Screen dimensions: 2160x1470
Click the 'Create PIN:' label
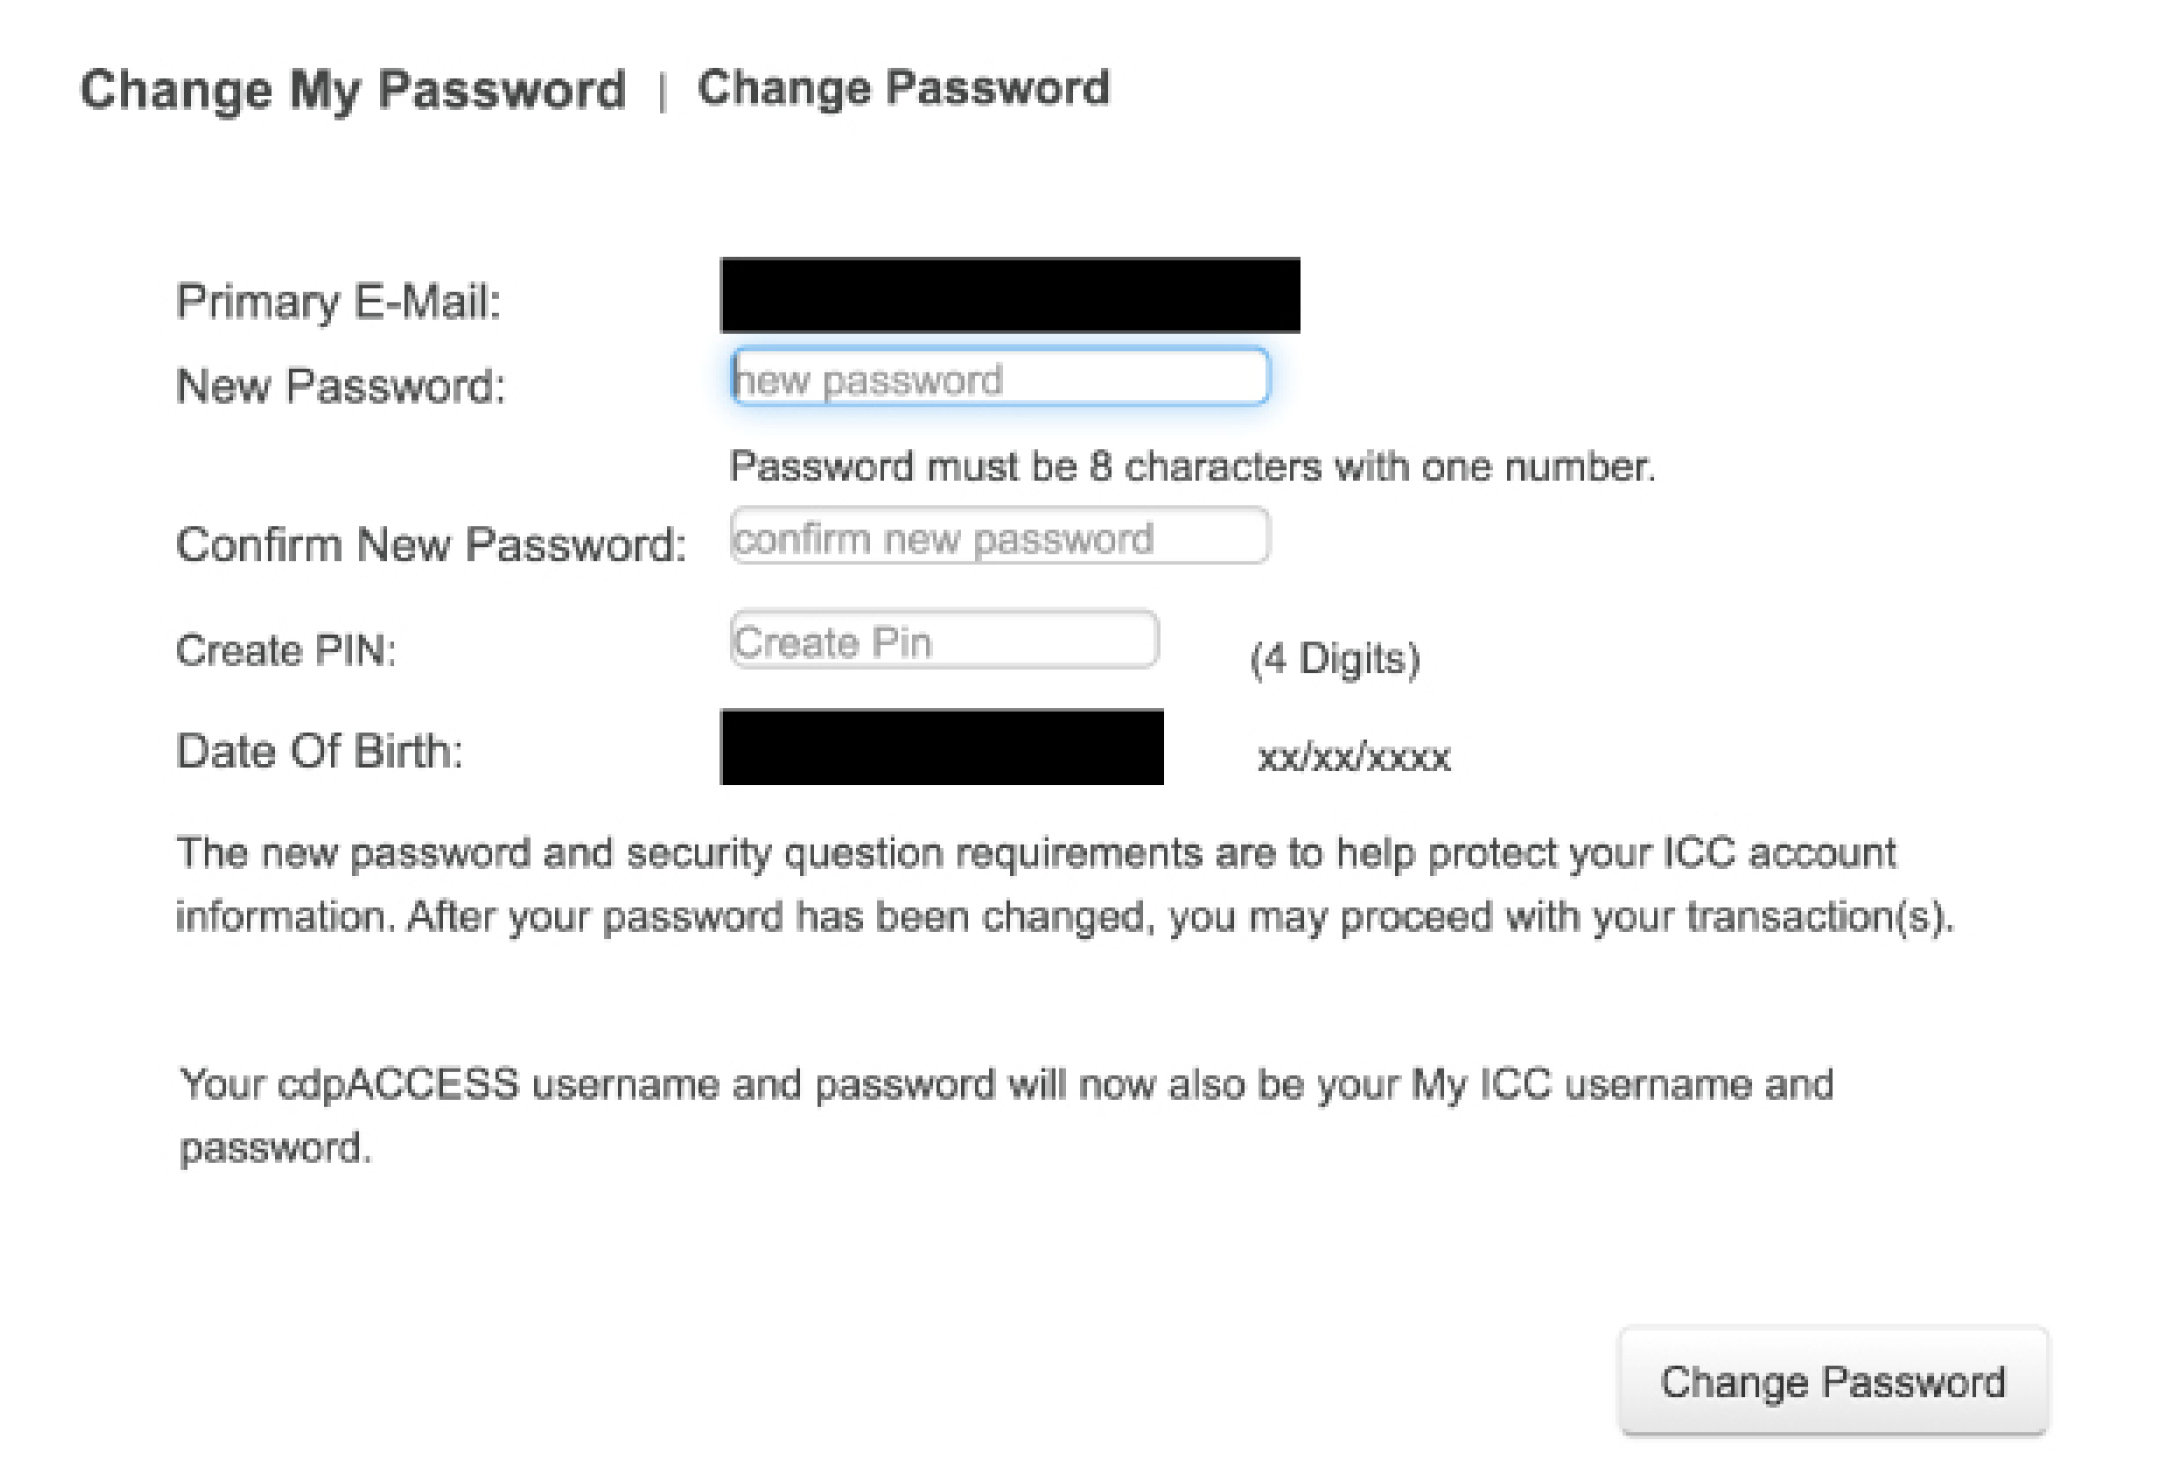286,650
